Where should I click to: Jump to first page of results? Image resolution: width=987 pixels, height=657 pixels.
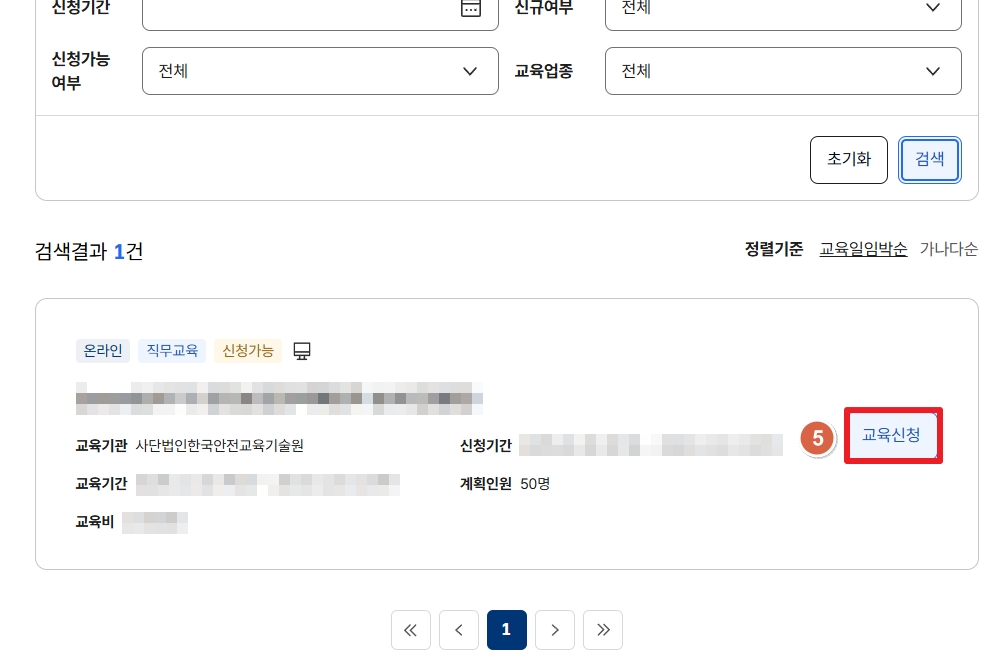(410, 629)
